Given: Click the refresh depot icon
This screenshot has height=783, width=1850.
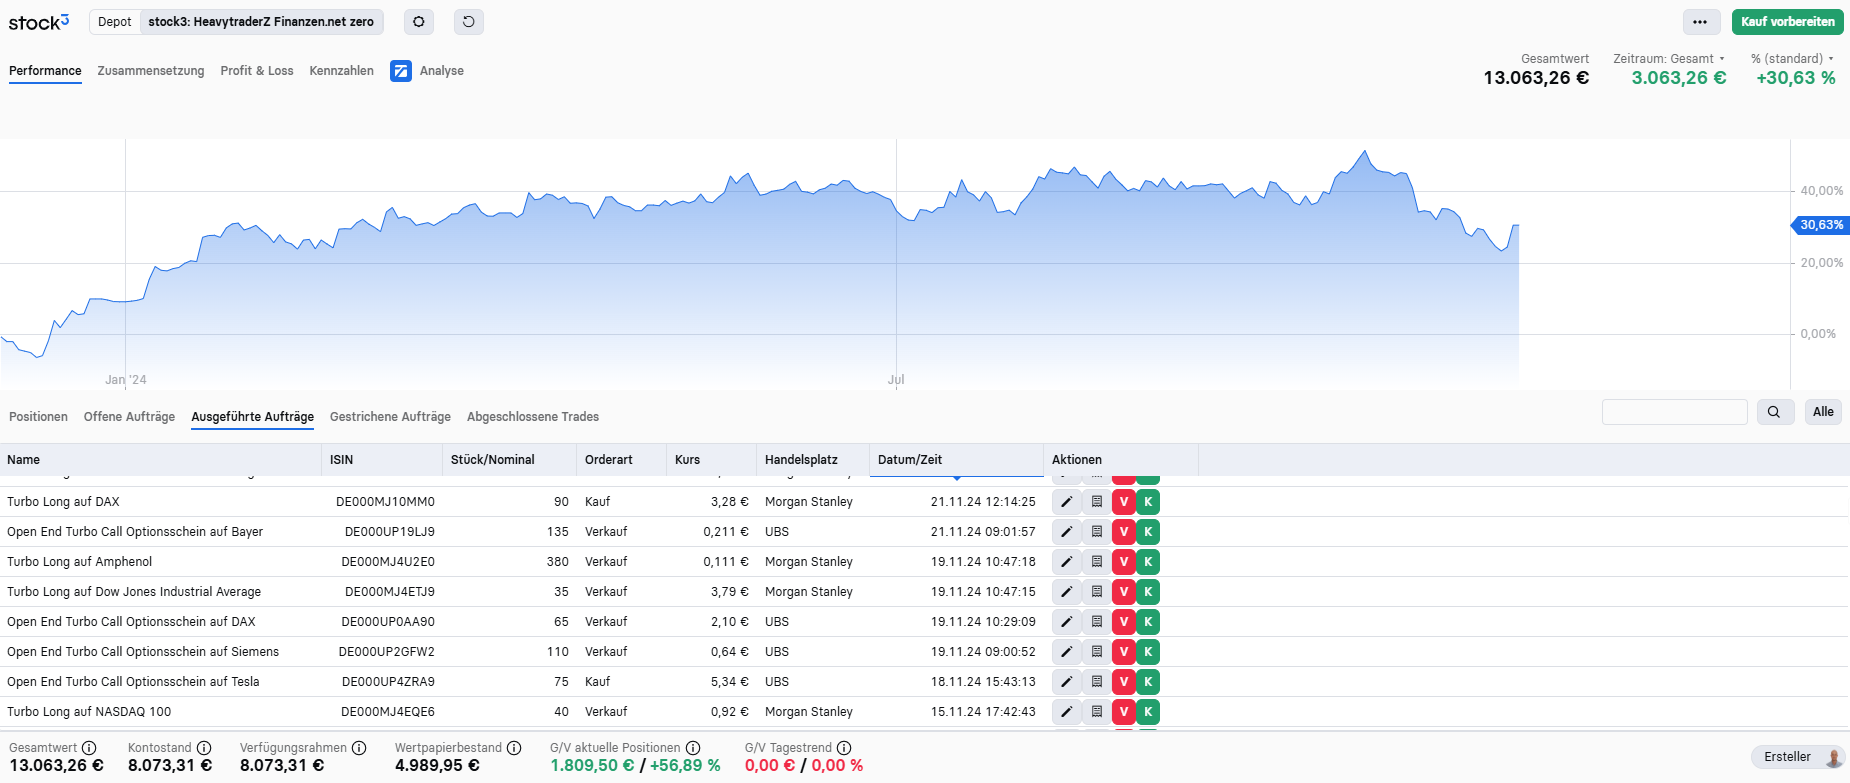Looking at the screenshot, I should coord(469,22).
